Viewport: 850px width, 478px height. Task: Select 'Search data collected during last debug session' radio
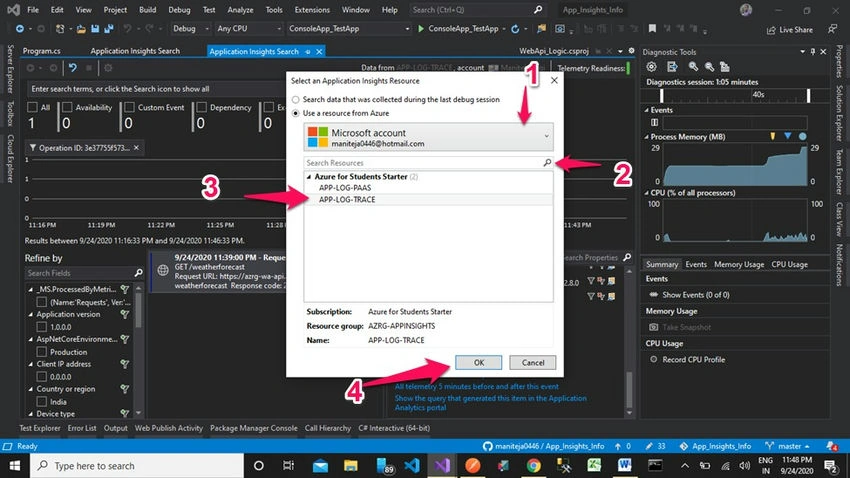tap(295, 100)
